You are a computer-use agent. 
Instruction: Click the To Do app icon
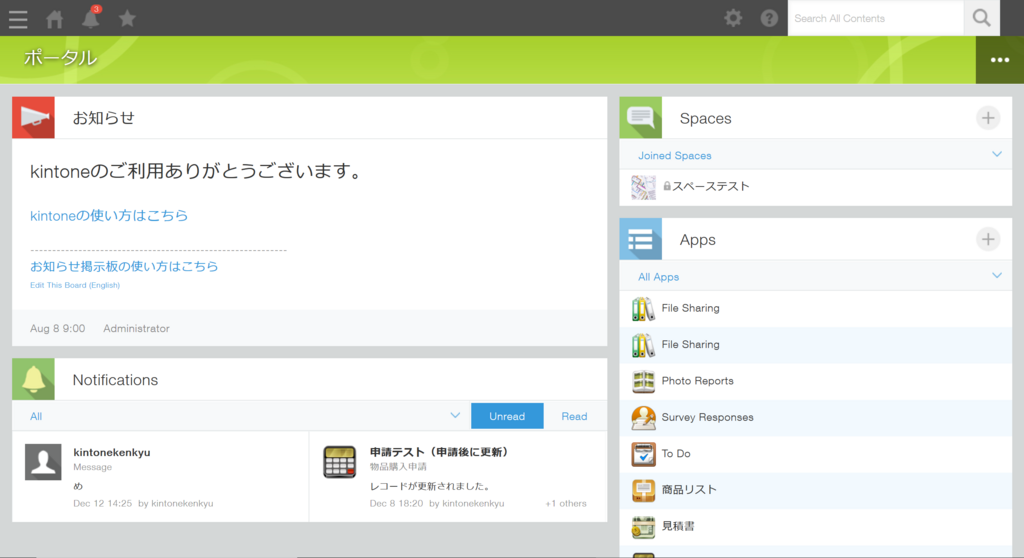(643, 453)
